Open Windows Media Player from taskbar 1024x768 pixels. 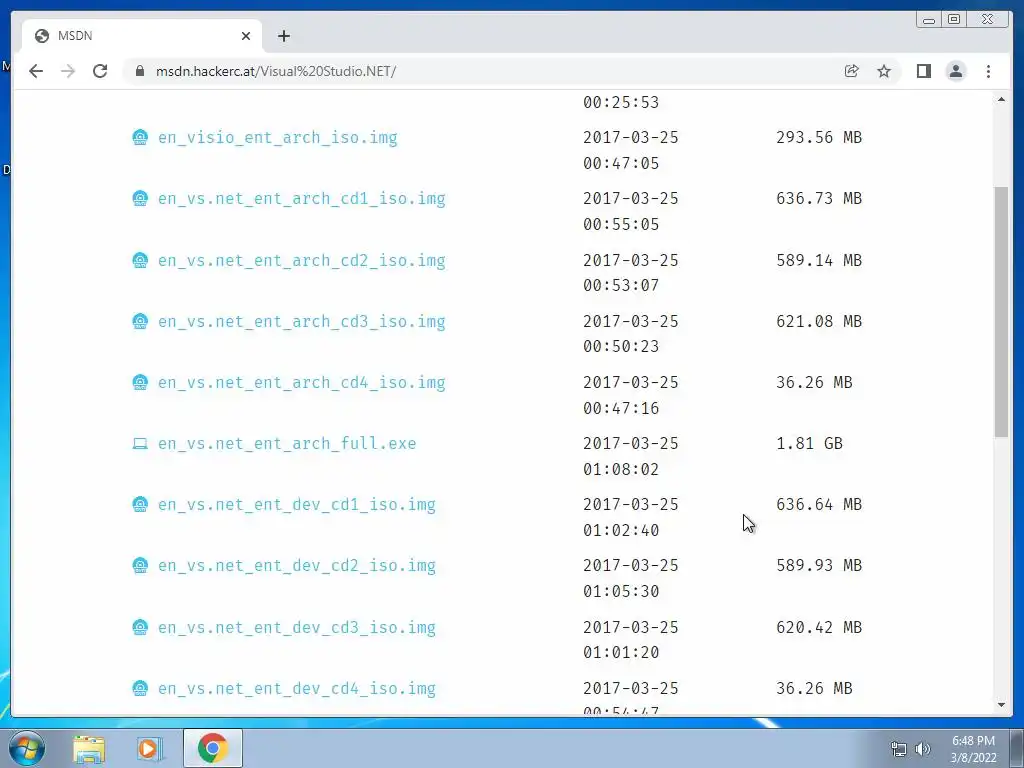[x=150, y=748]
